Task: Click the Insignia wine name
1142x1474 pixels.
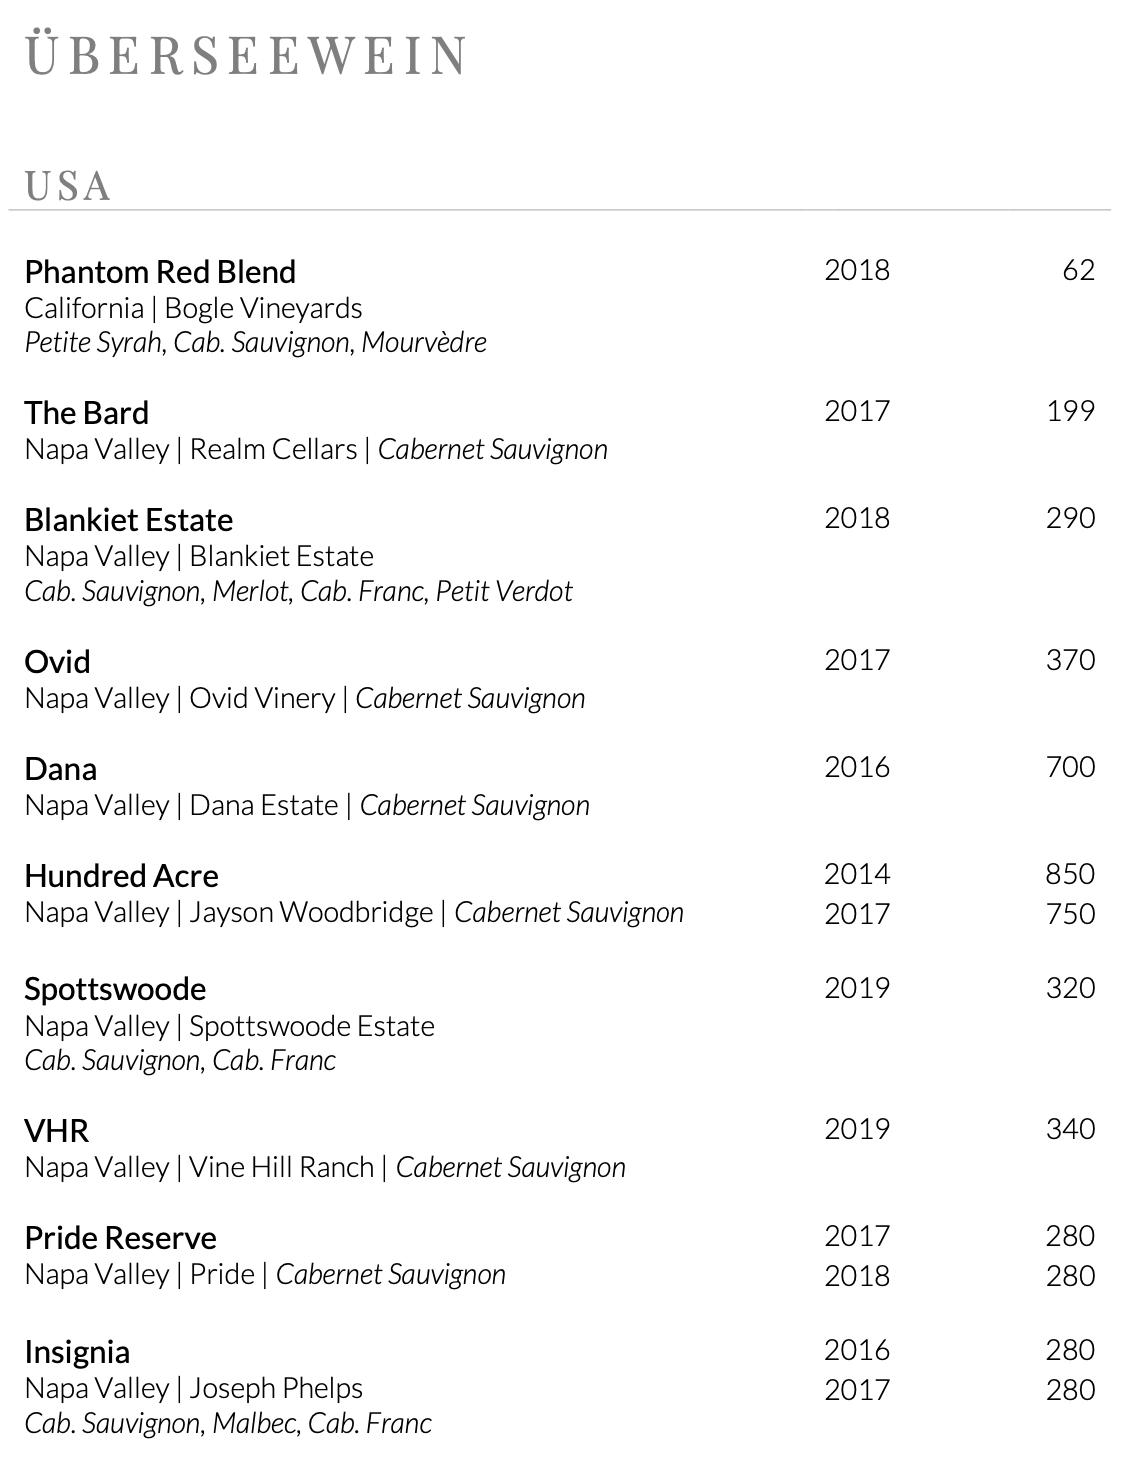Action: click(77, 1352)
